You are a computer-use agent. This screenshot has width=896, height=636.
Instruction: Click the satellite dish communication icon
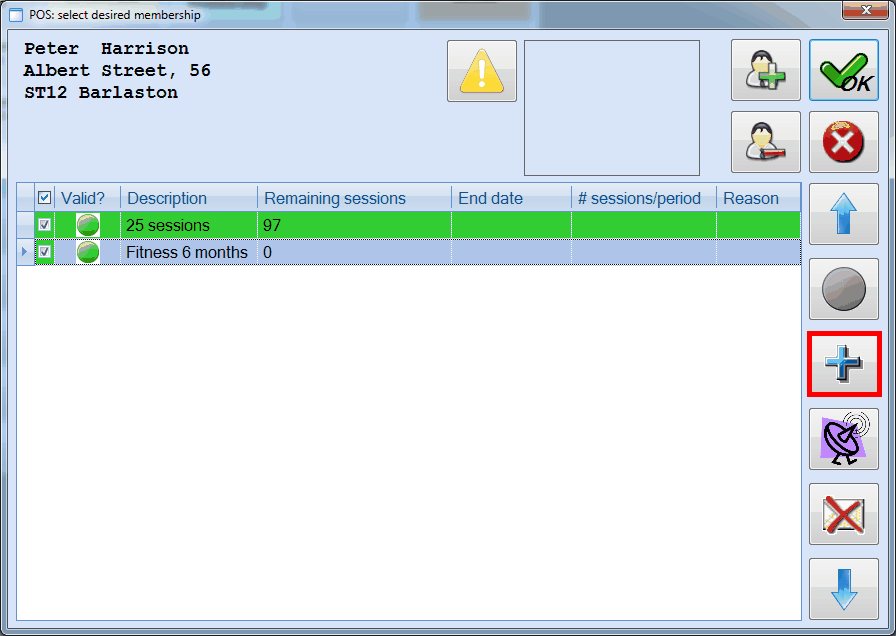coord(843,439)
